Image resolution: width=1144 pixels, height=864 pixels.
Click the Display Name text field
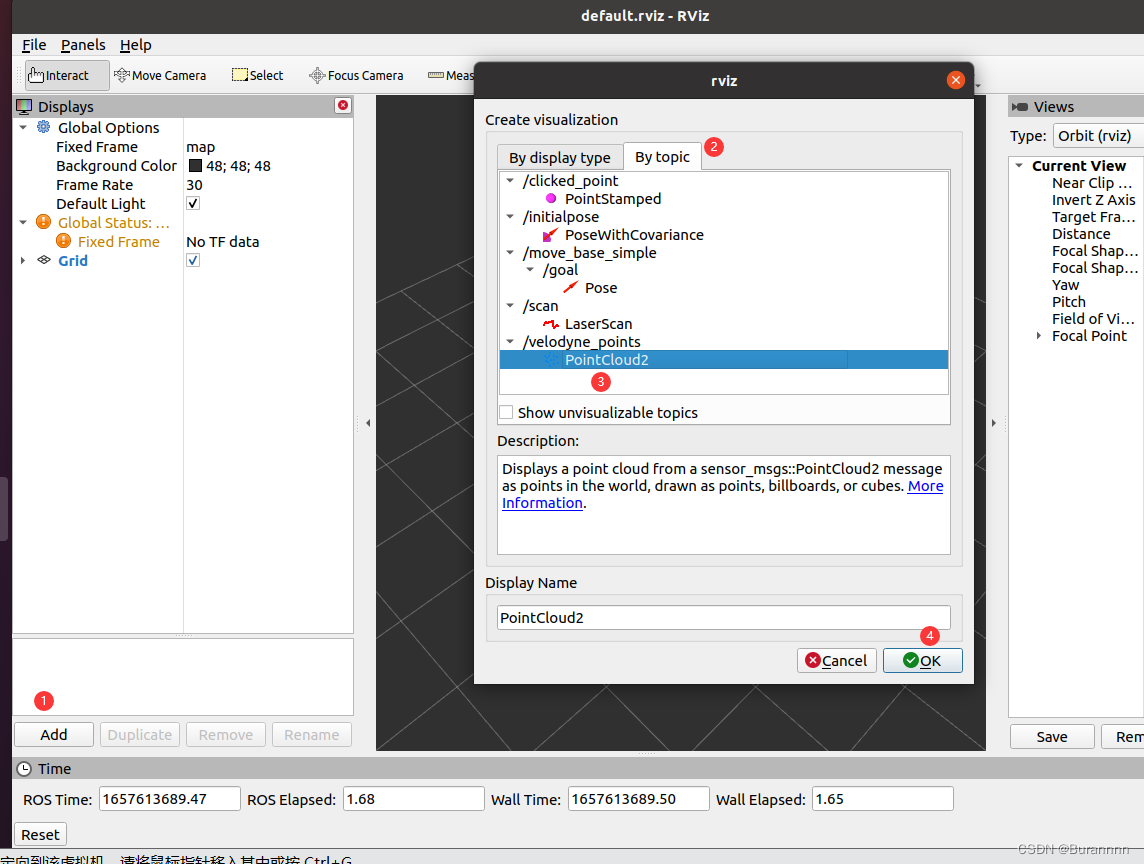pos(723,617)
